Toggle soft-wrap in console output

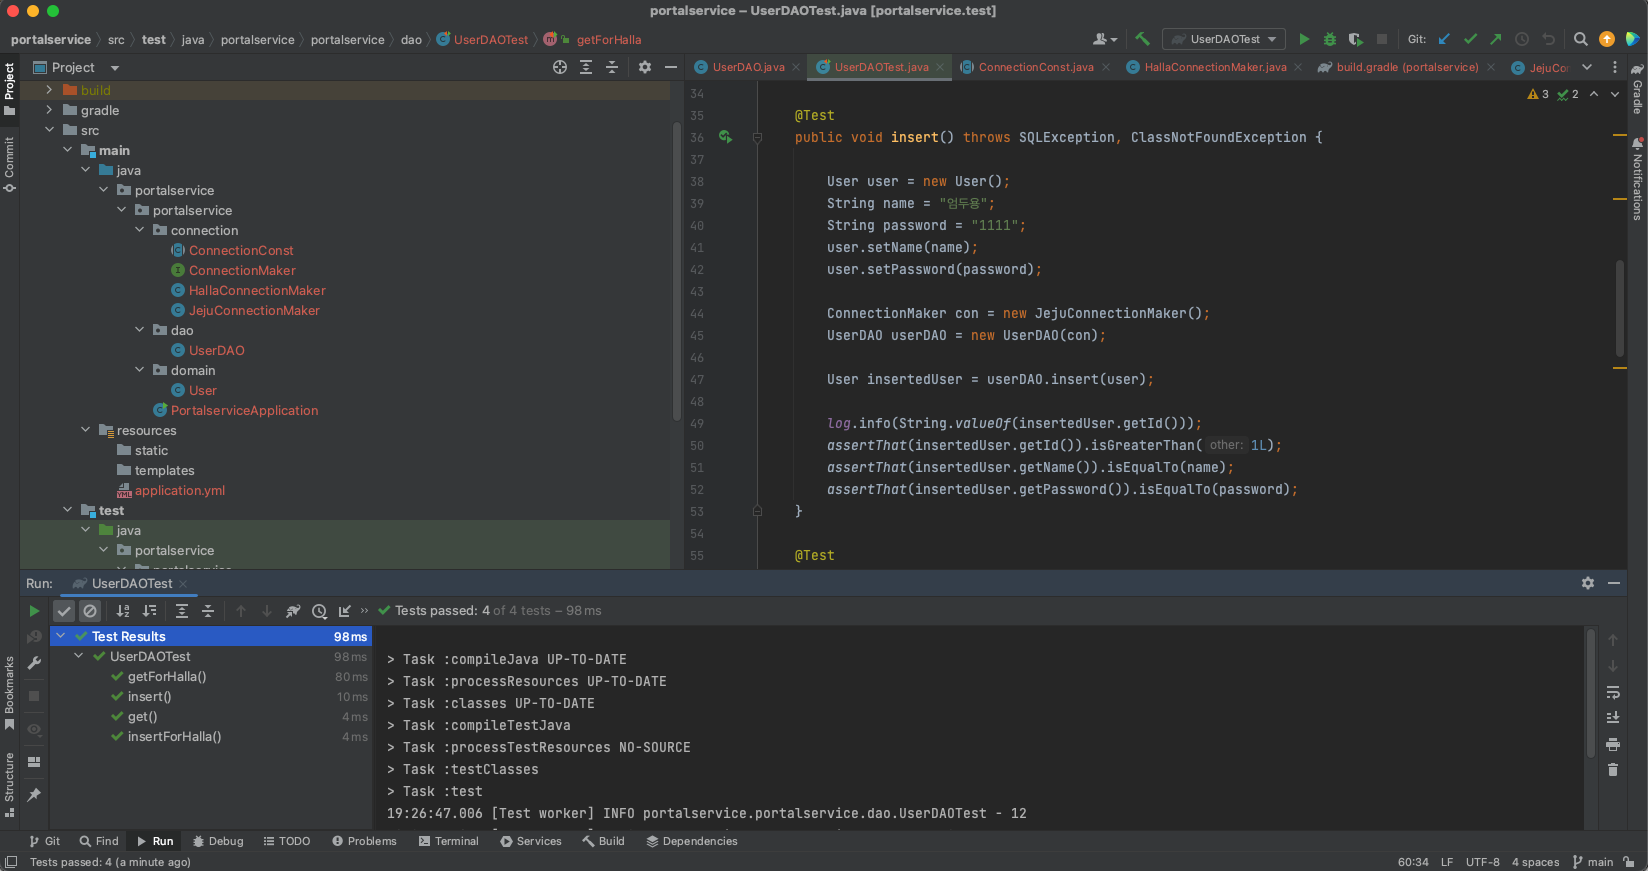(x=1613, y=692)
